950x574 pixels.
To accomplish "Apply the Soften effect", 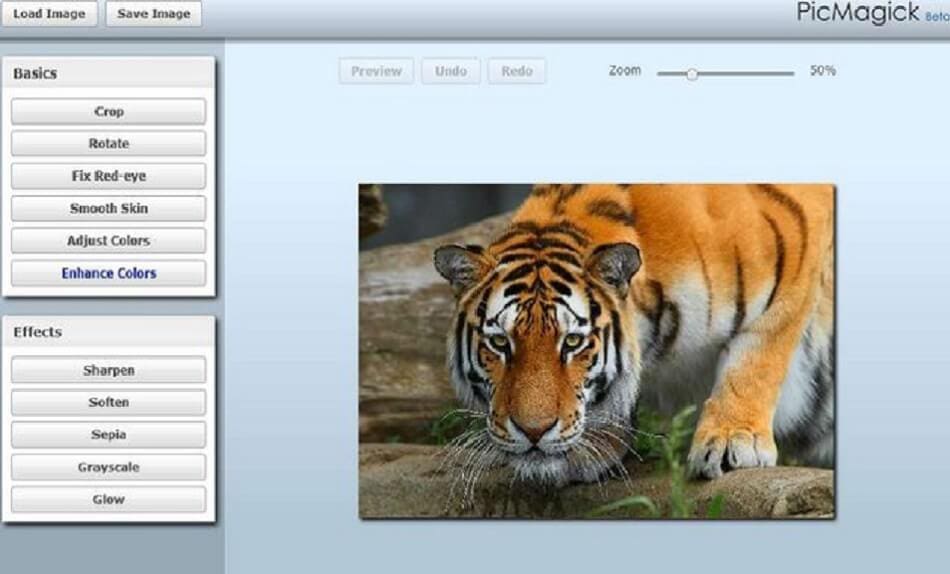I will (x=108, y=403).
